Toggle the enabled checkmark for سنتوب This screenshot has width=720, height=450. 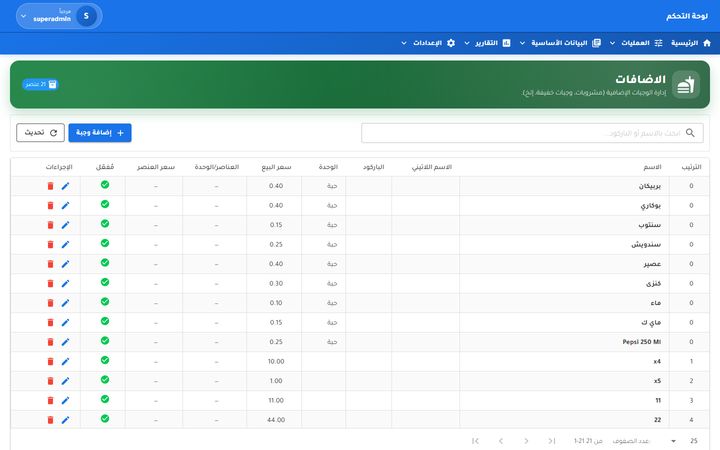105,224
